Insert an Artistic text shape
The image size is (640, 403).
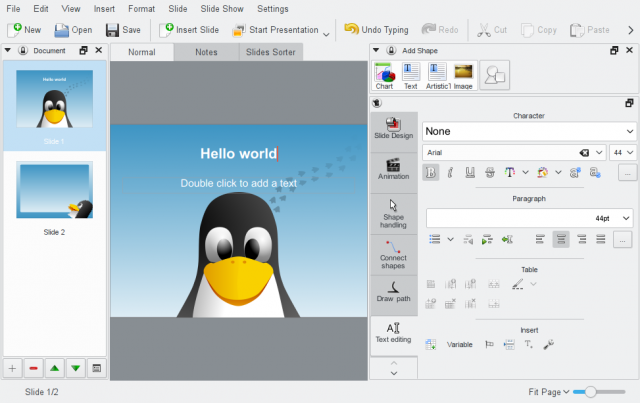tap(438, 76)
